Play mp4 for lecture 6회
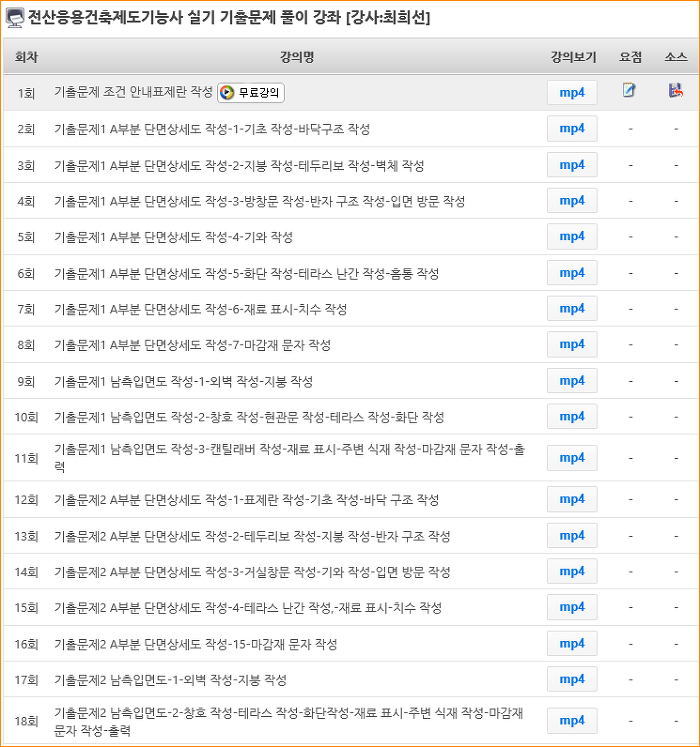Screen dimensions: 700x747 click(x=572, y=273)
